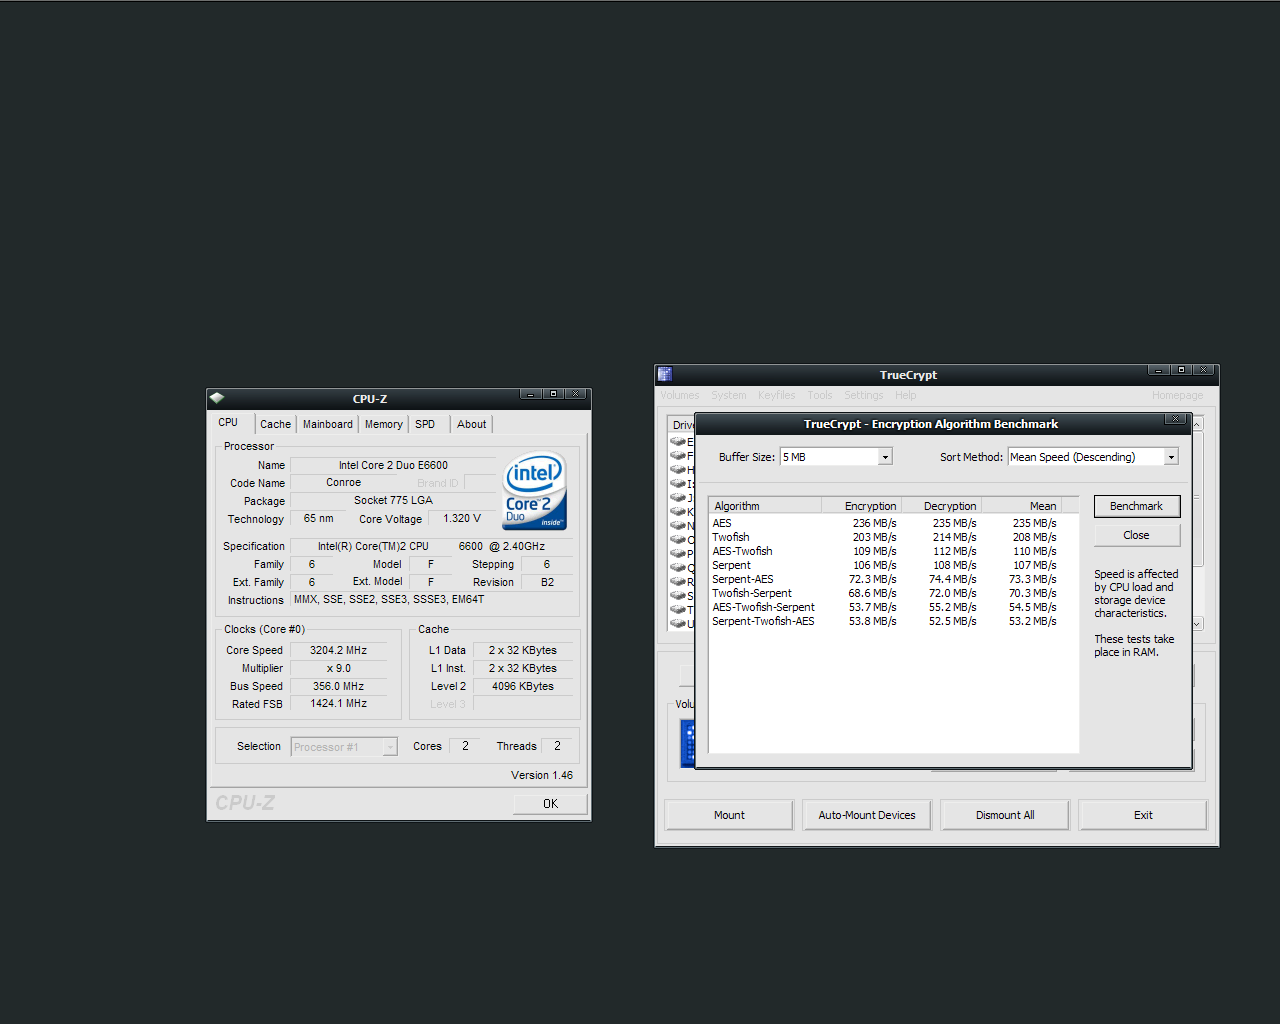The width and height of the screenshot is (1280, 1024).
Task: Select drive U icon in TrueCrypt list
Action: pyautogui.click(x=678, y=623)
